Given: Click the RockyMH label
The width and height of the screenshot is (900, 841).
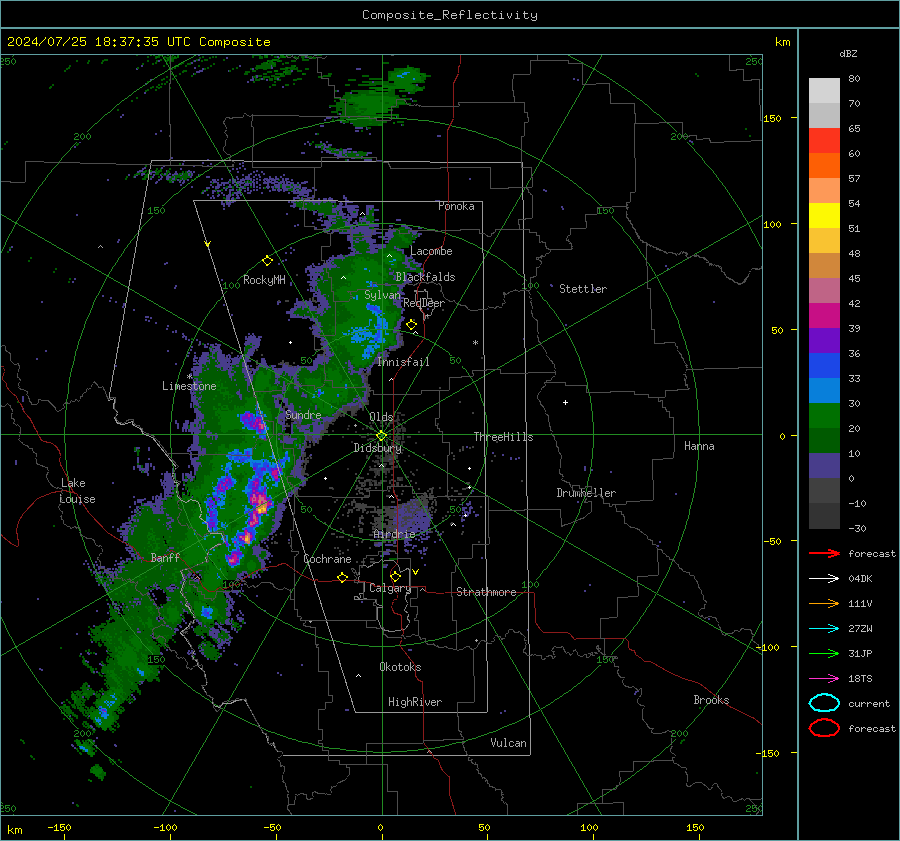Looking at the screenshot, I should point(264,280).
